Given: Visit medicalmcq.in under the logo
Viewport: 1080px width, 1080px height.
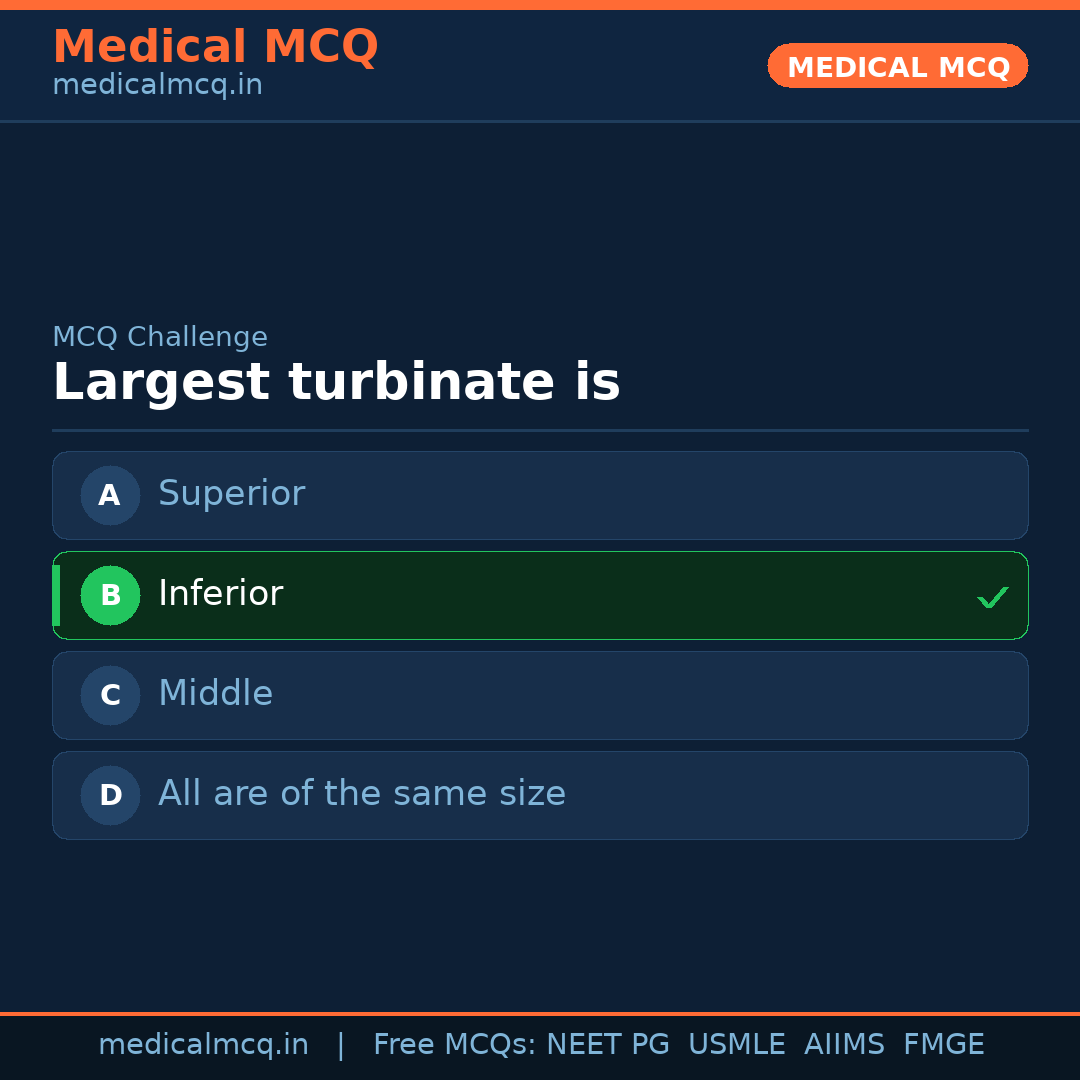Looking at the screenshot, I should 157,85.
